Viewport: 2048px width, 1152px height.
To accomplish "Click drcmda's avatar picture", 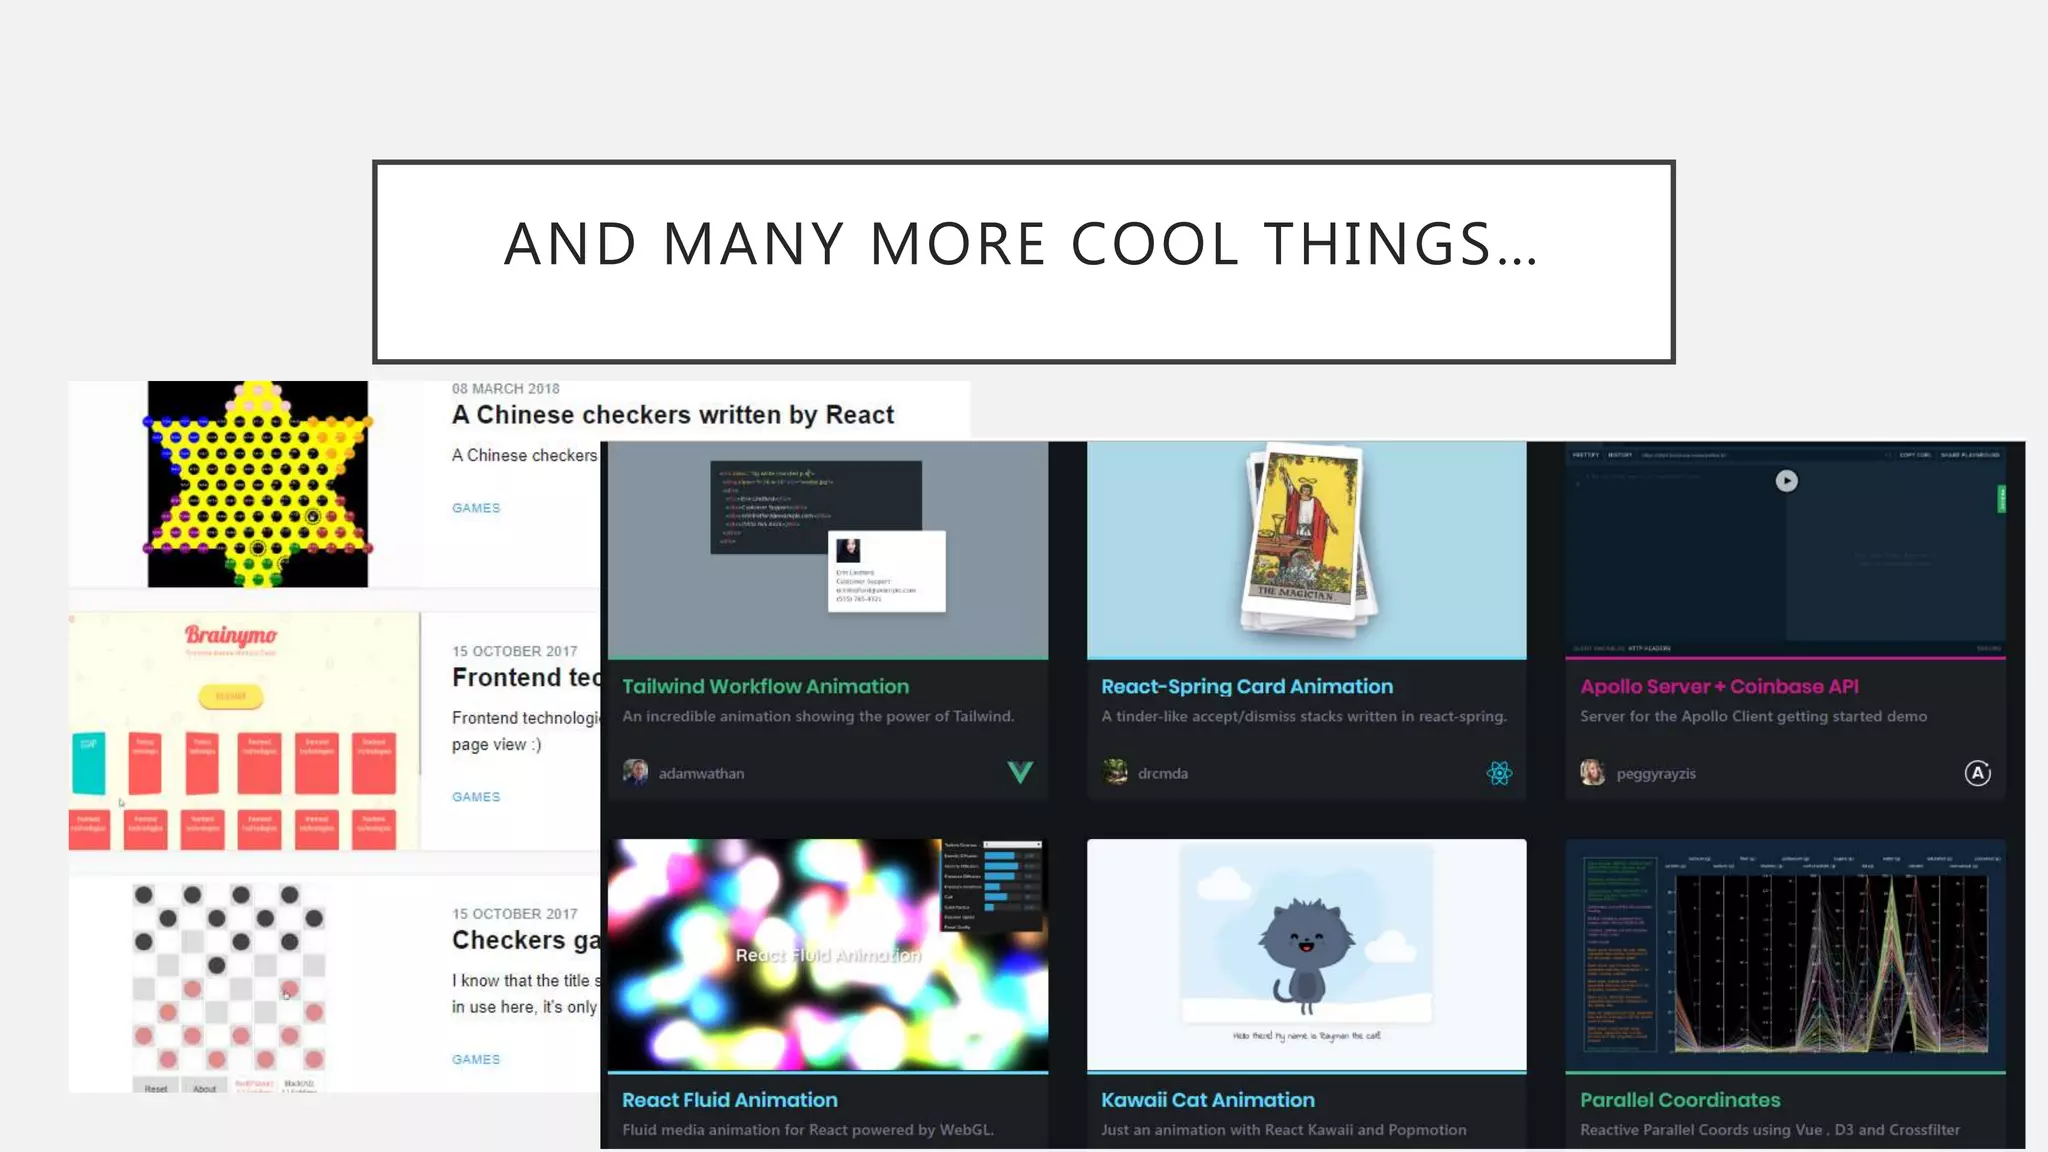I will [1115, 773].
